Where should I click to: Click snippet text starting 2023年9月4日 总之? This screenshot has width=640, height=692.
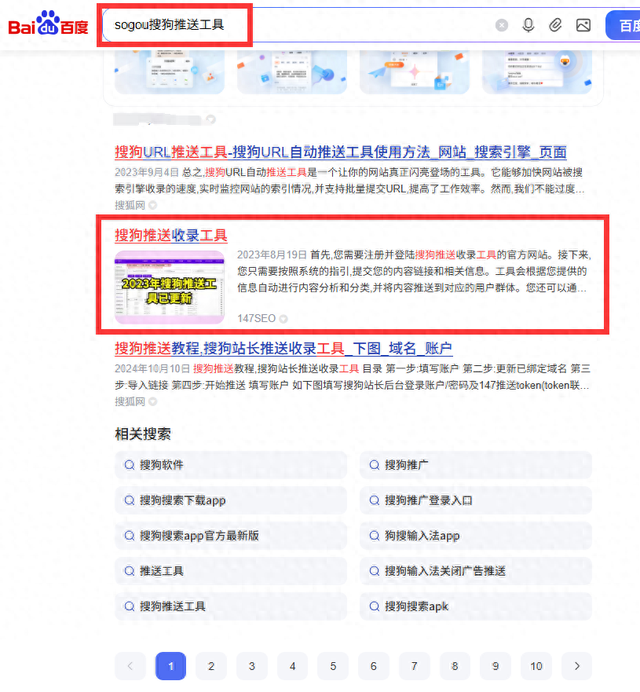350,181
